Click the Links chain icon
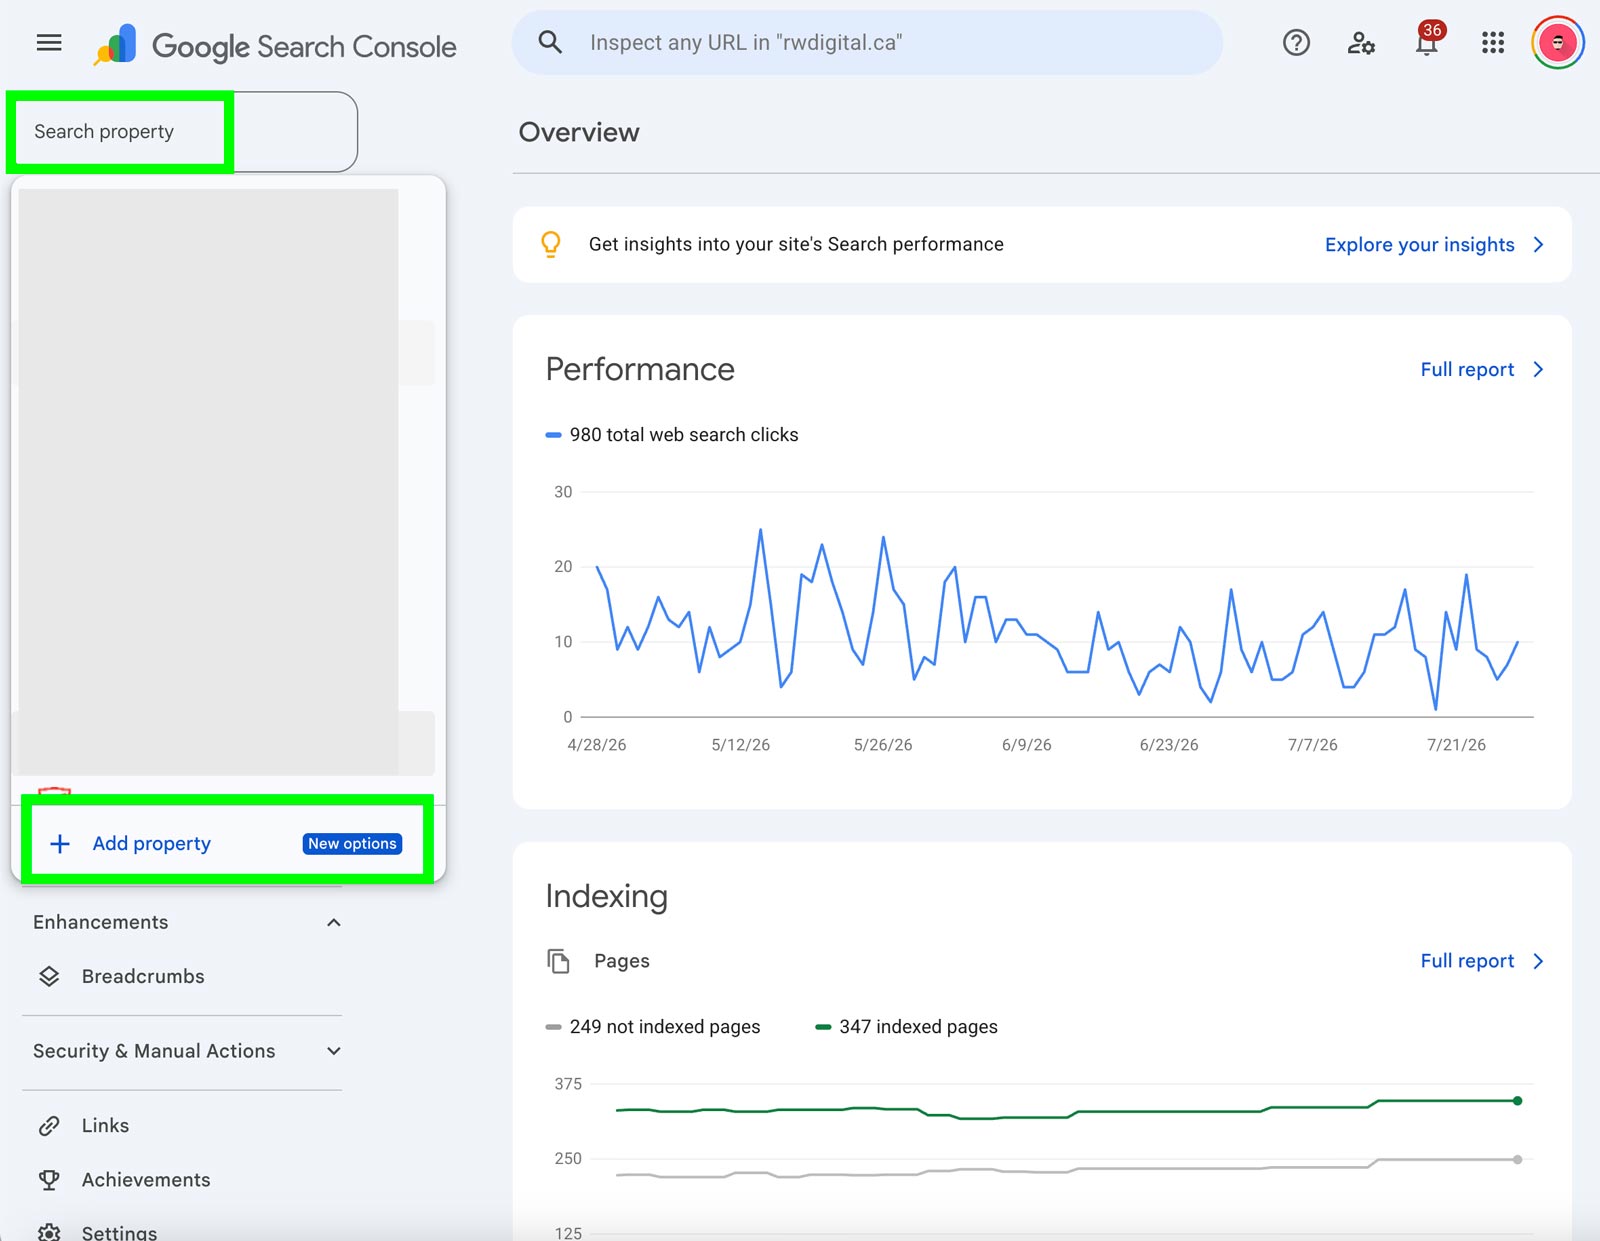The height and width of the screenshot is (1241, 1600). [49, 1125]
